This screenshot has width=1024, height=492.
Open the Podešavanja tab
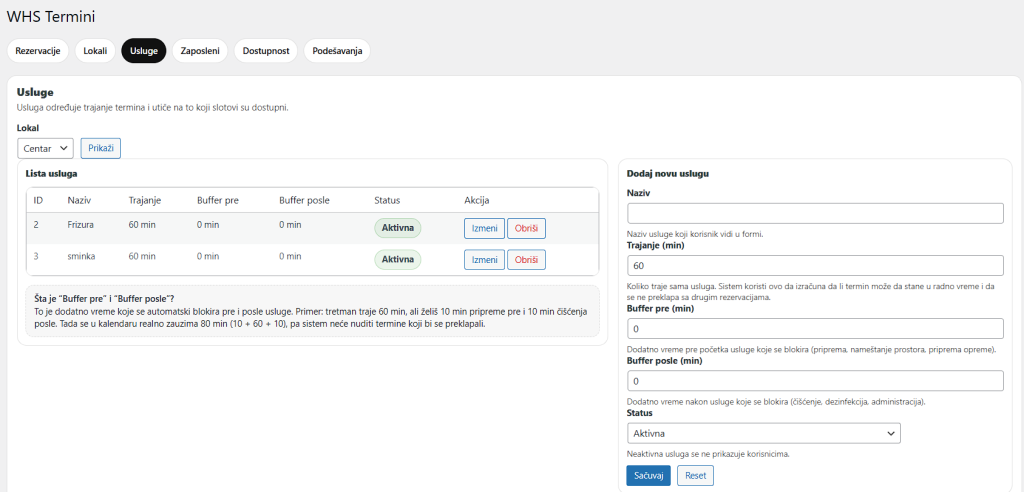coord(336,51)
